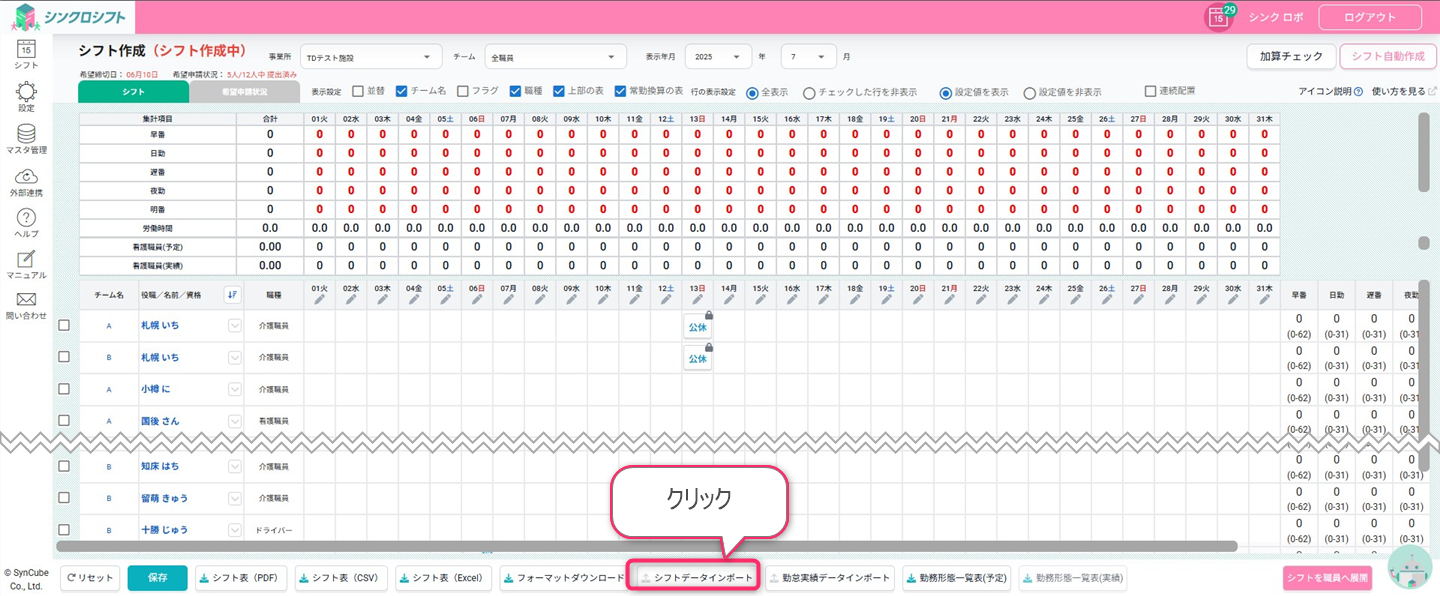Click the 公休 cell for team A 札幌 いち
The width and height of the screenshot is (1440, 596).
point(697,326)
